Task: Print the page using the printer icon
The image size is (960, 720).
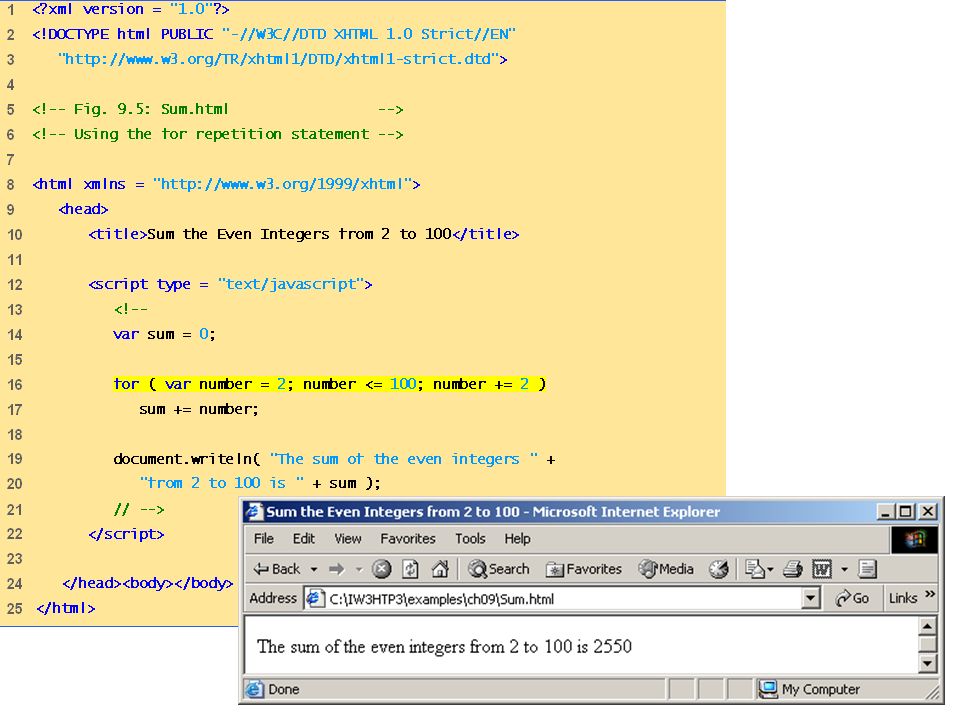Action: (792, 569)
